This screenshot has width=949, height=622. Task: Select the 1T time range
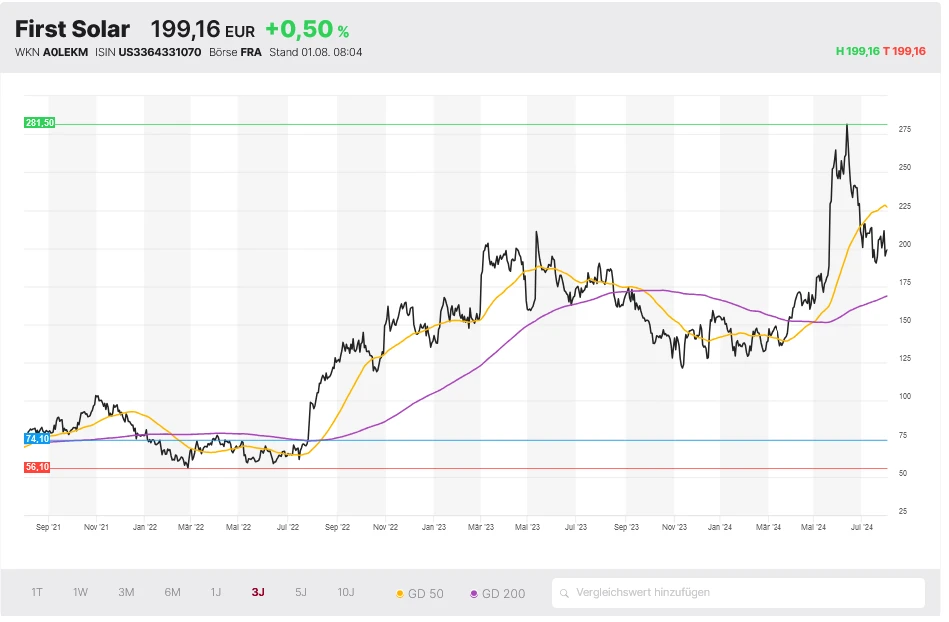(x=37, y=592)
